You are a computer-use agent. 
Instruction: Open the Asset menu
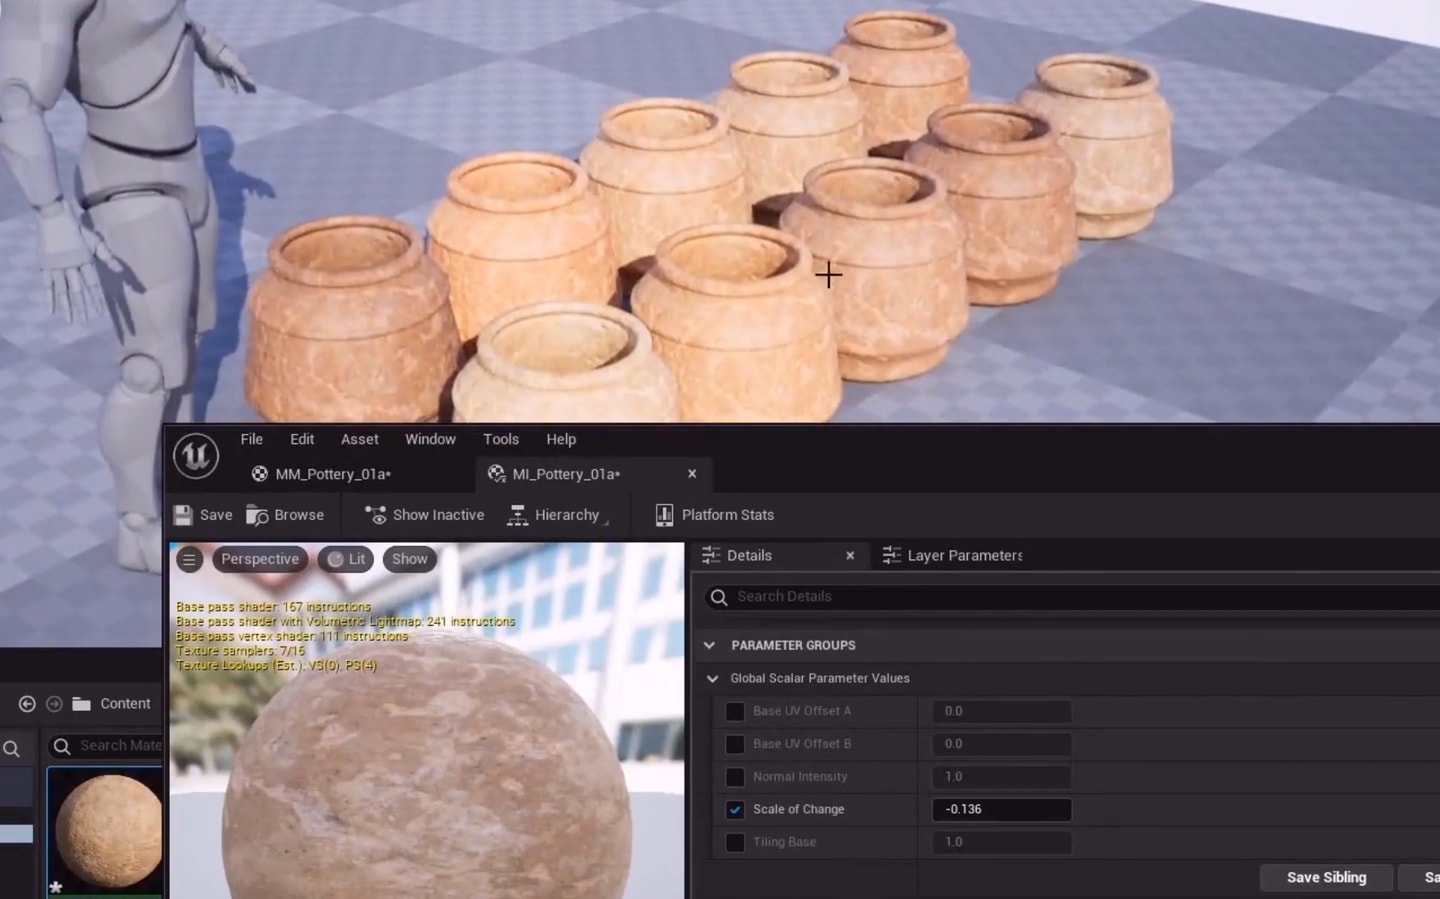[359, 439]
